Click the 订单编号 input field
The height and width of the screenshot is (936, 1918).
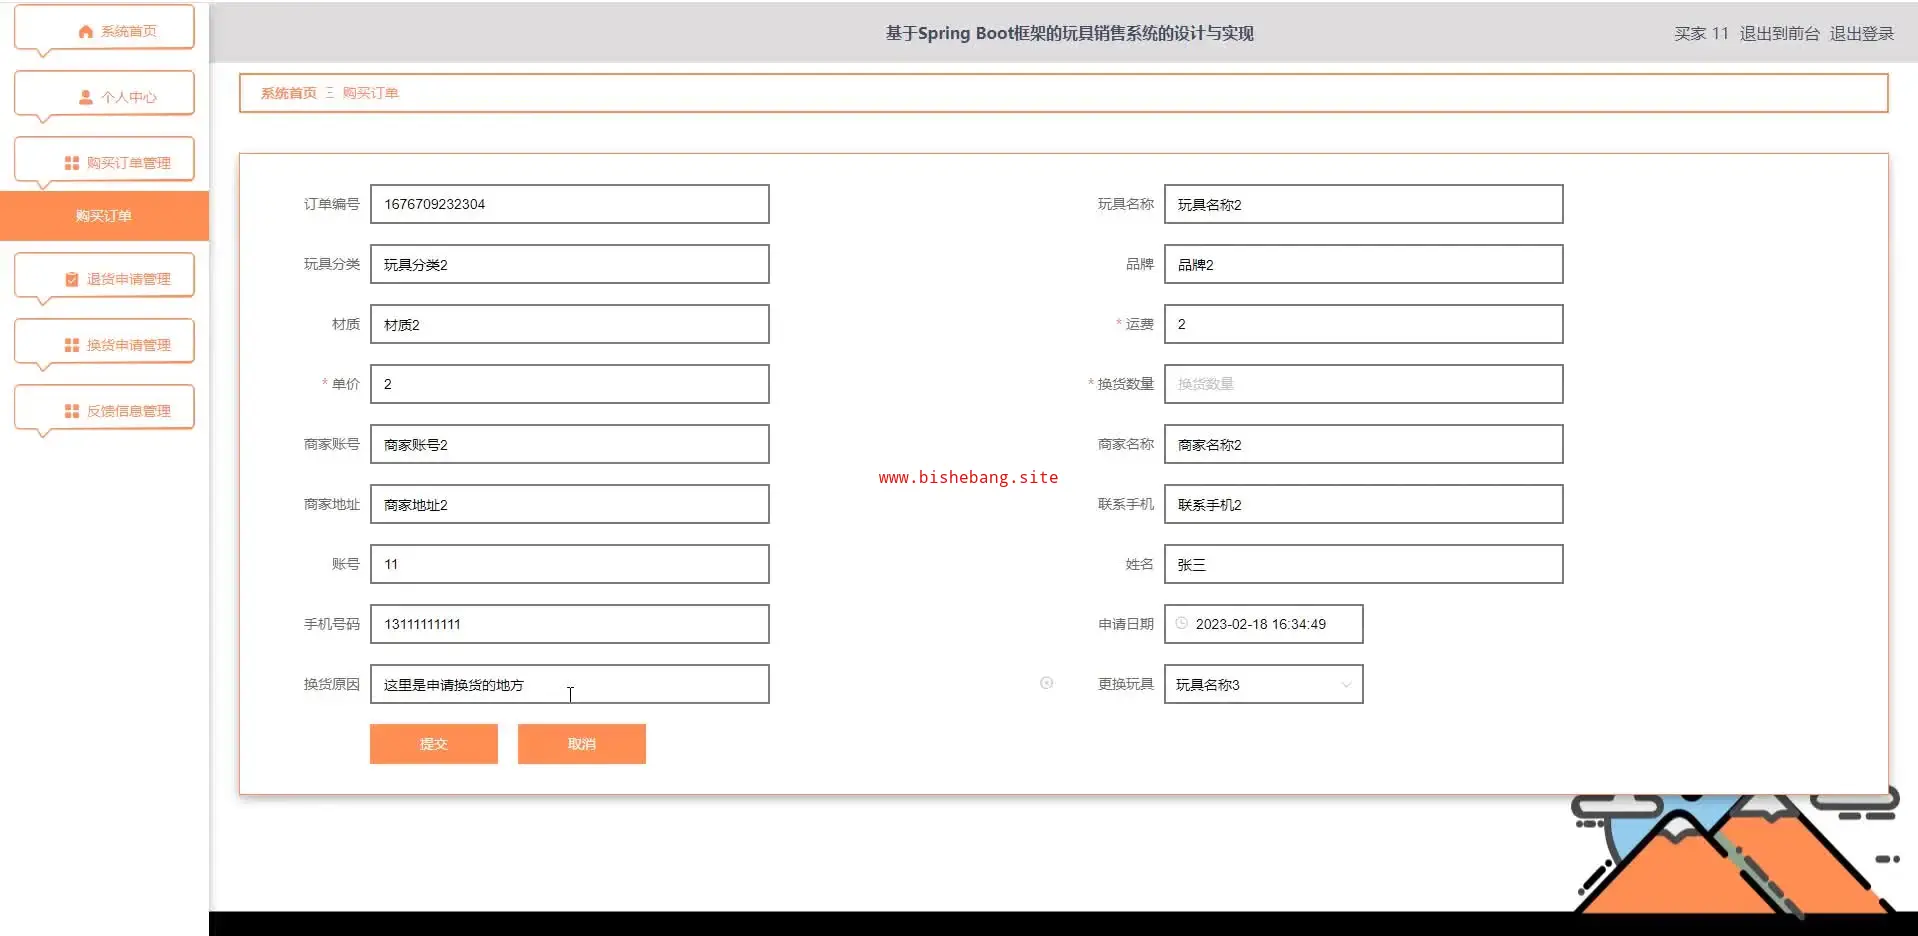[x=570, y=204]
